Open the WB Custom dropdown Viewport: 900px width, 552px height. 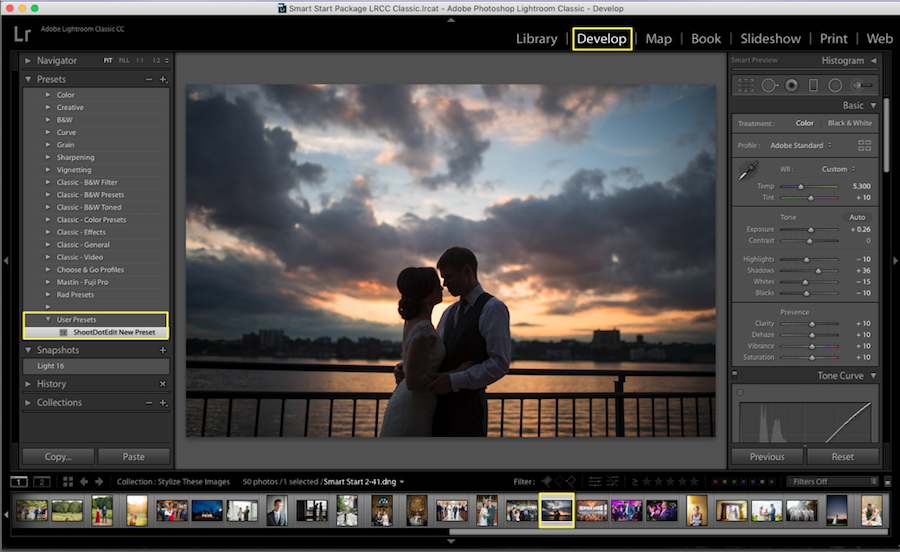pyautogui.click(x=838, y=169)
